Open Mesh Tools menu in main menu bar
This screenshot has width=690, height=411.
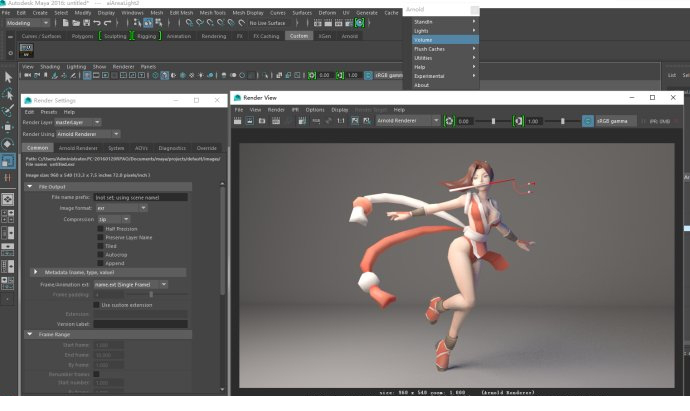click(213, 13)
